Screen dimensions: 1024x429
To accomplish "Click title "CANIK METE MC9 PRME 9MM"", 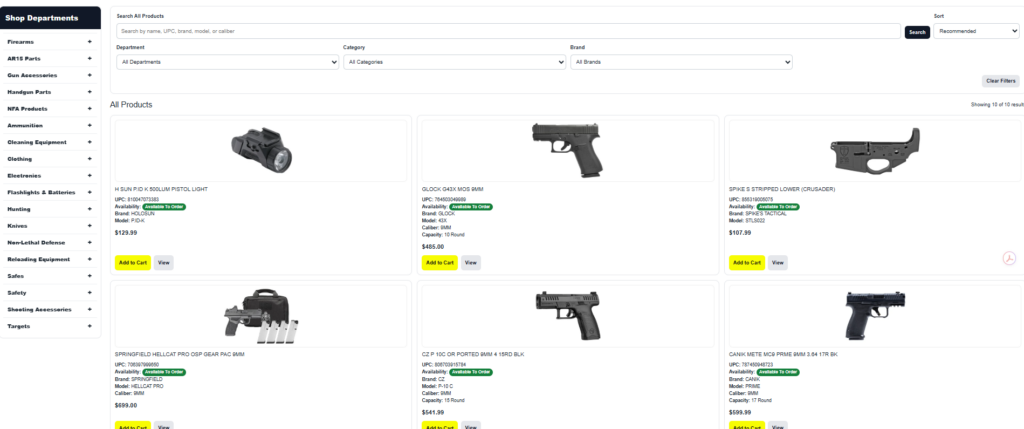I will [x=782, y=355].
